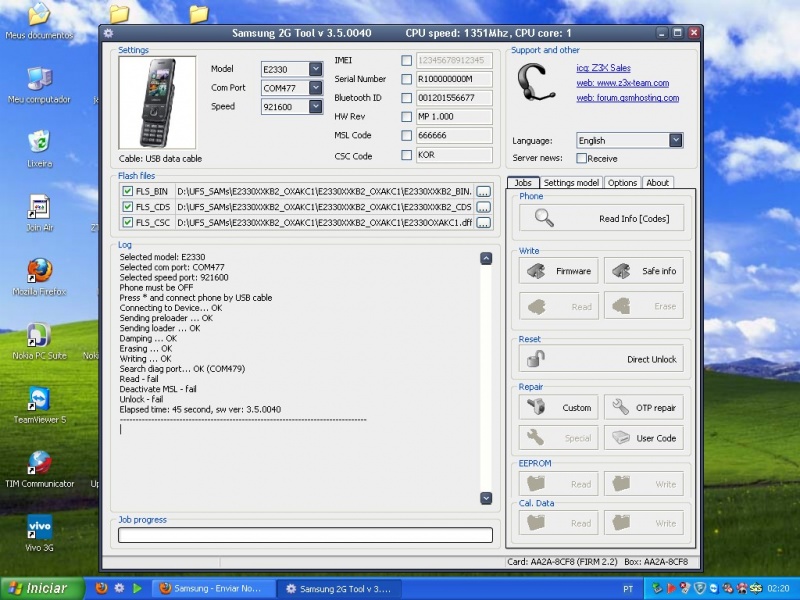Click the IMEI input field

pyautogui.click(x=454, y=60)
